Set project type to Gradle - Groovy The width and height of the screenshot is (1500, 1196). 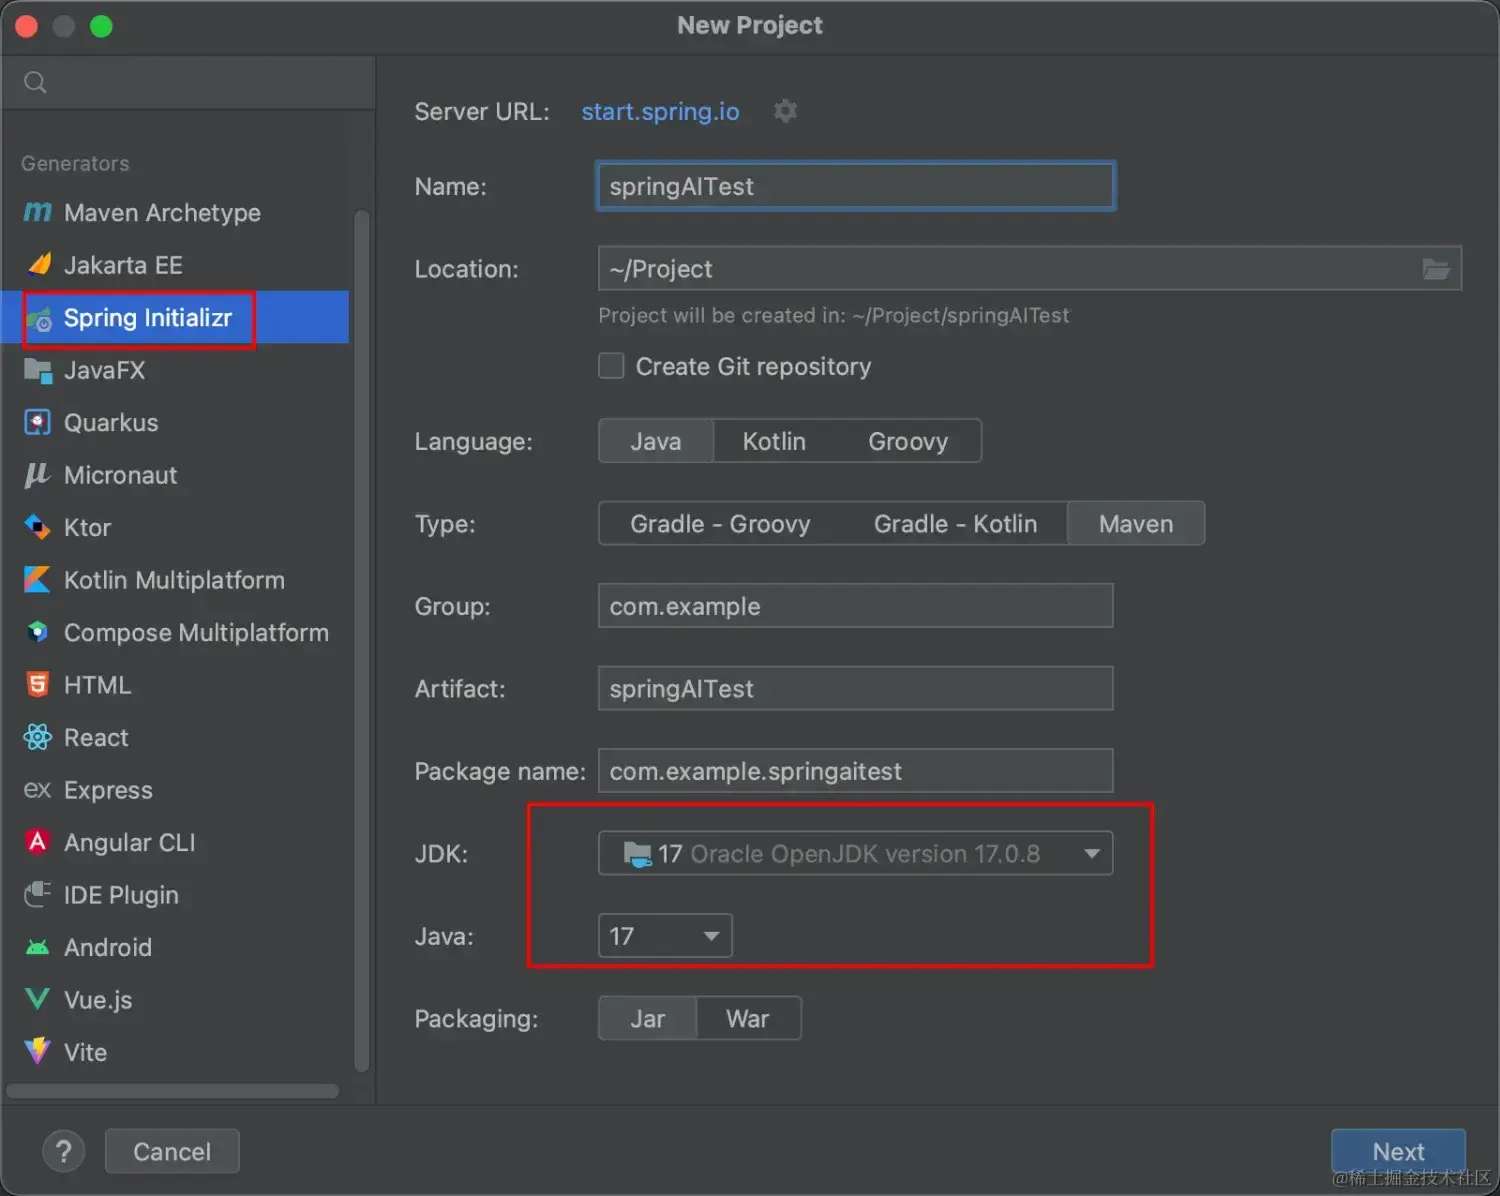click(720, 524)
